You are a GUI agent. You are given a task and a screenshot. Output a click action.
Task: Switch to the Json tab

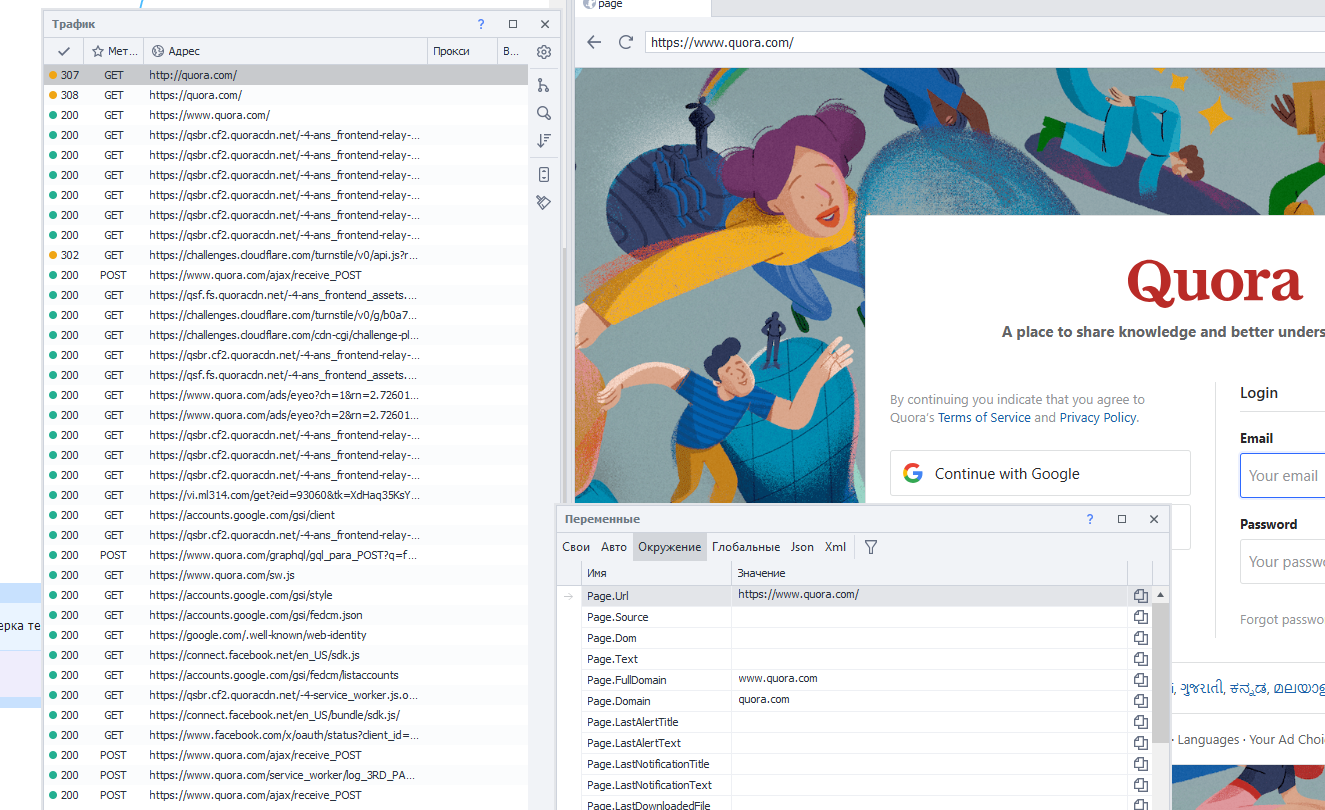click(802, 547)
